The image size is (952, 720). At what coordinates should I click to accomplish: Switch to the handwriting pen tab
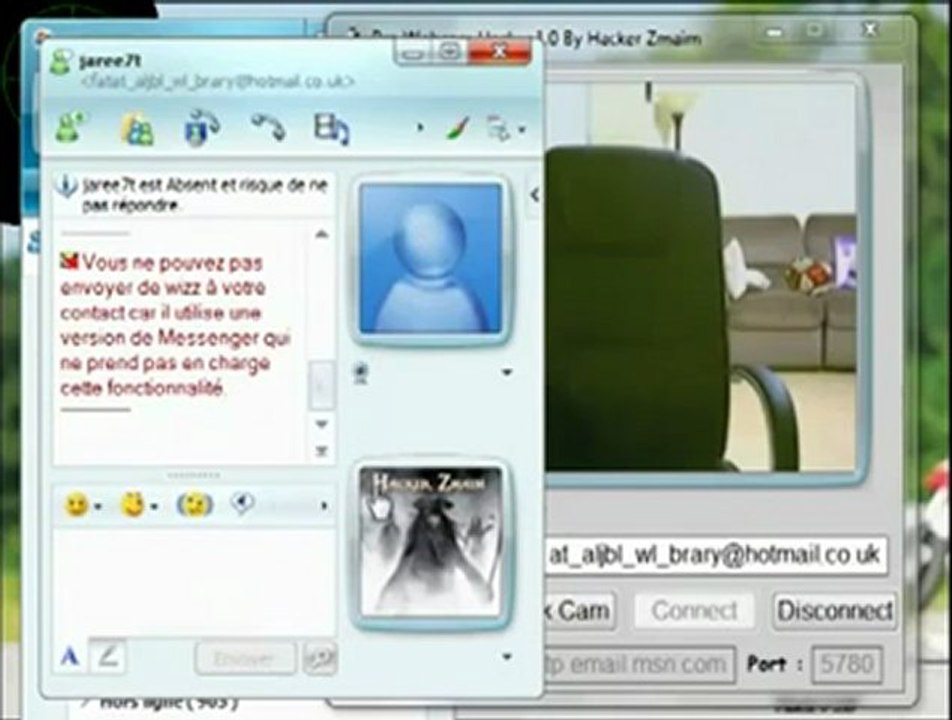coord(108,656)
